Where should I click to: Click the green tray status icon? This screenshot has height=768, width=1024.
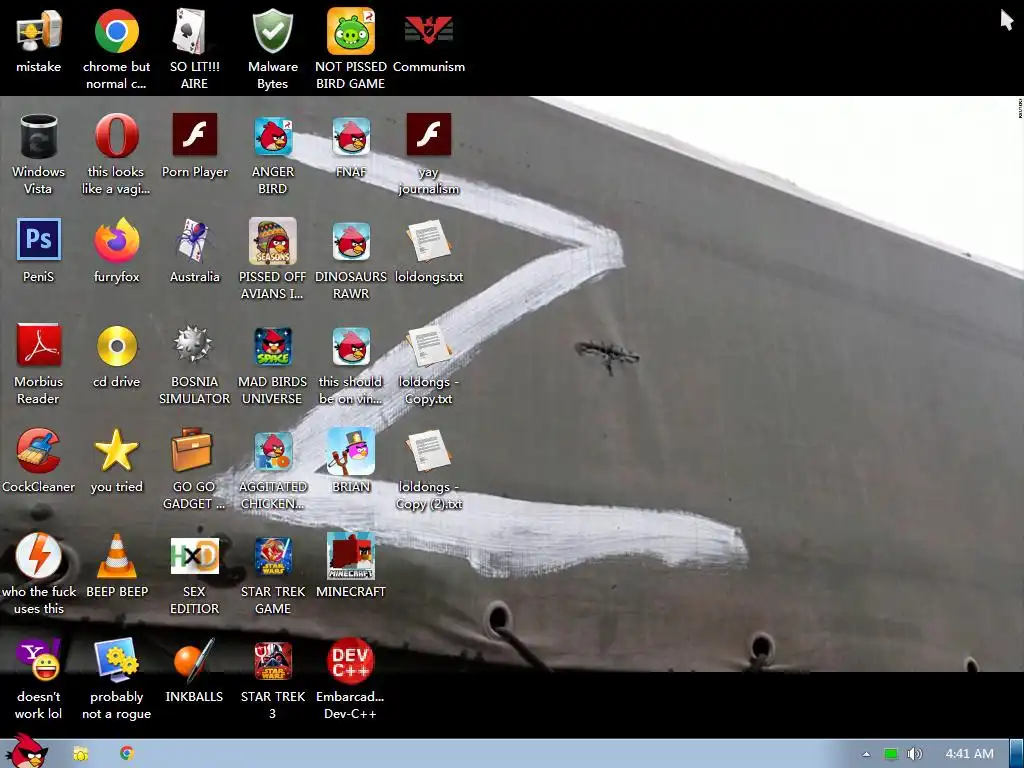coord(891,754)
